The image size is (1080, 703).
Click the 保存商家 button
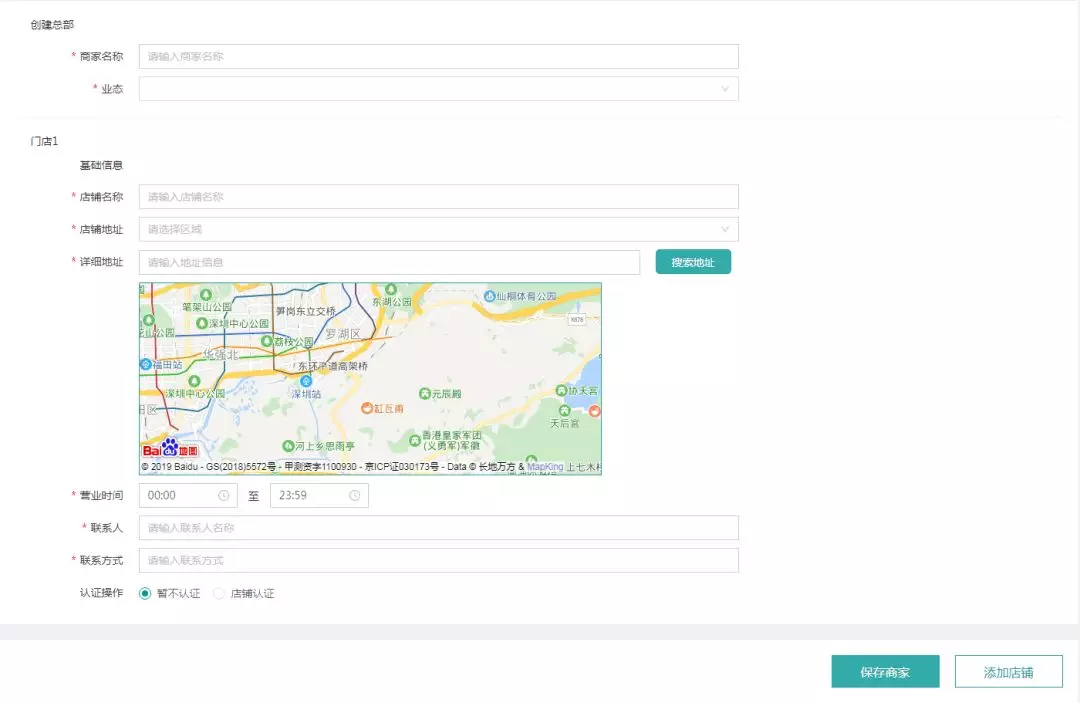coord(885,672)
